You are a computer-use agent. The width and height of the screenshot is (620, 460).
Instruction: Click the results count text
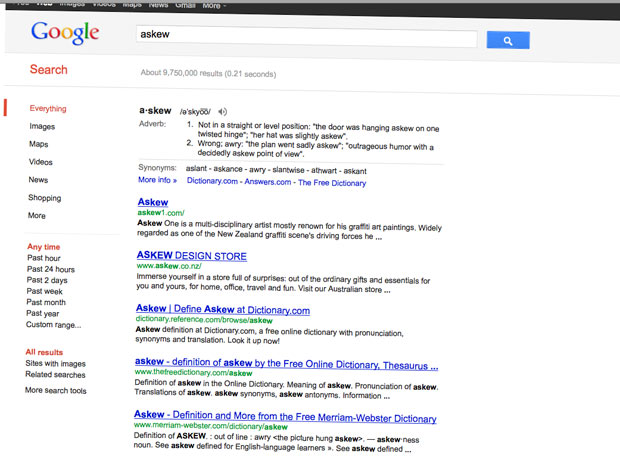(208, 73)
